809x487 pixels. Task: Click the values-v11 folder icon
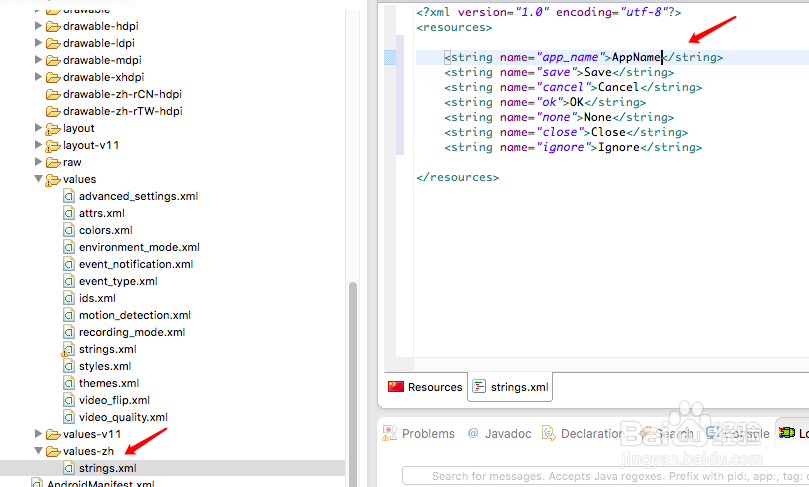pos(53,434)
